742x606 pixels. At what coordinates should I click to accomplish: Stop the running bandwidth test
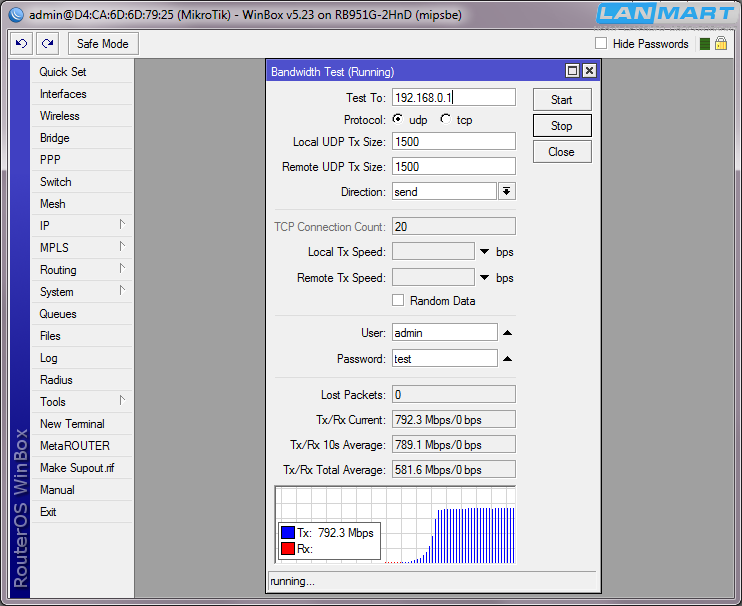562,126
